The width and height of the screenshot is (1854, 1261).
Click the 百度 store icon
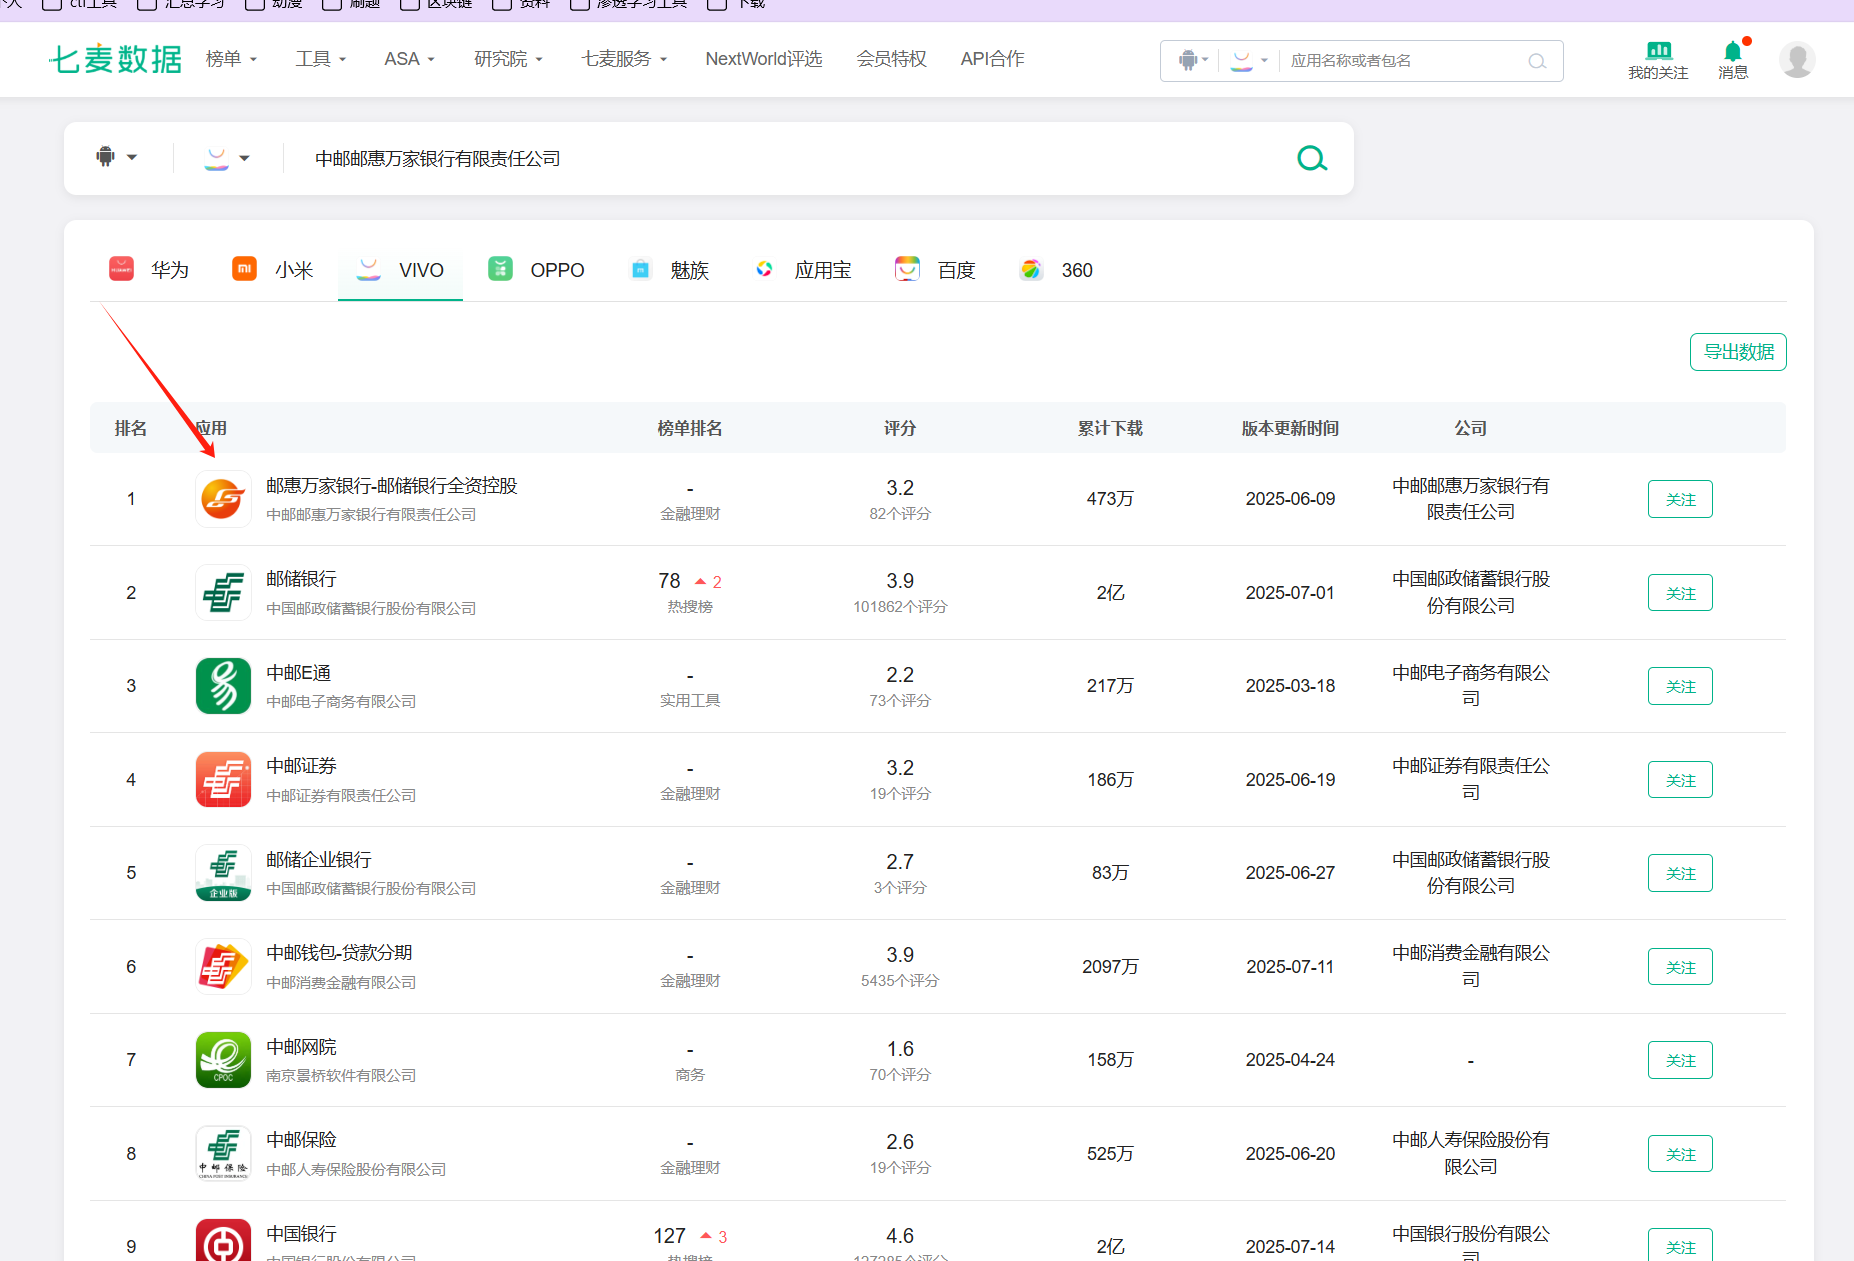(x=907, y=269)
